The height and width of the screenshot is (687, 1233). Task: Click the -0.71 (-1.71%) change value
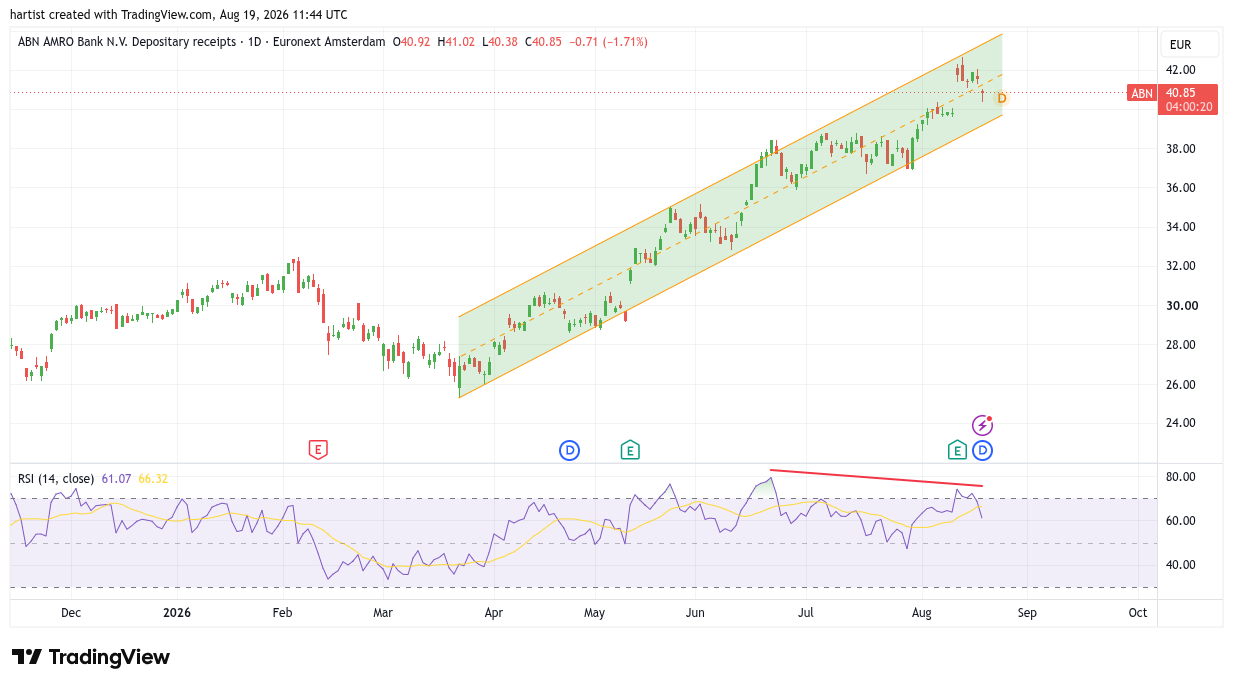coord(609,42)
